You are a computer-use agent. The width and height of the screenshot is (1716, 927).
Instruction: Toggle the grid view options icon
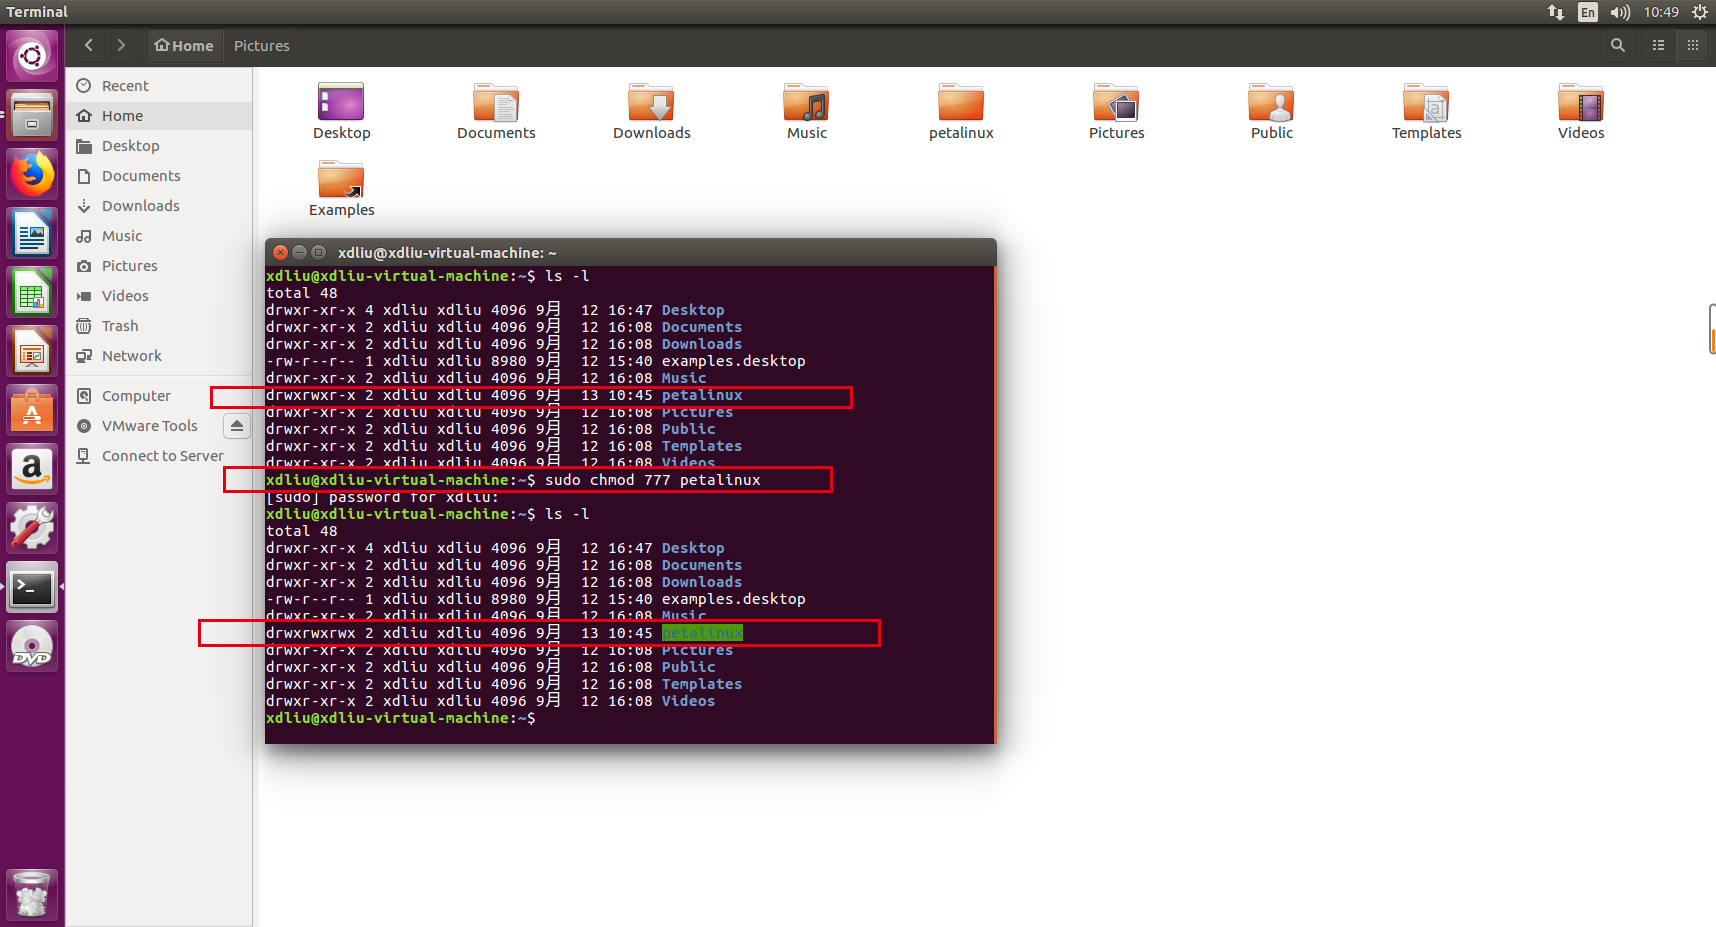coord(1692,45)
